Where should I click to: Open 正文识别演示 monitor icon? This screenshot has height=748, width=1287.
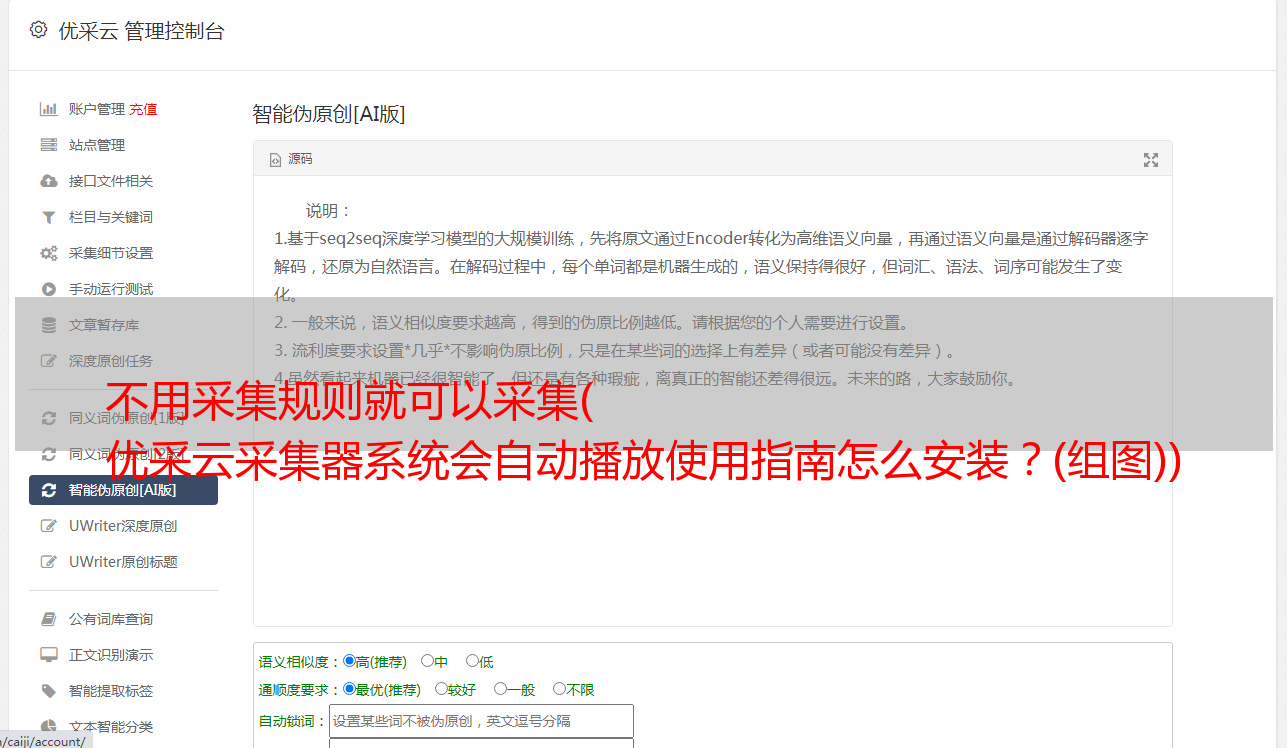48,655
